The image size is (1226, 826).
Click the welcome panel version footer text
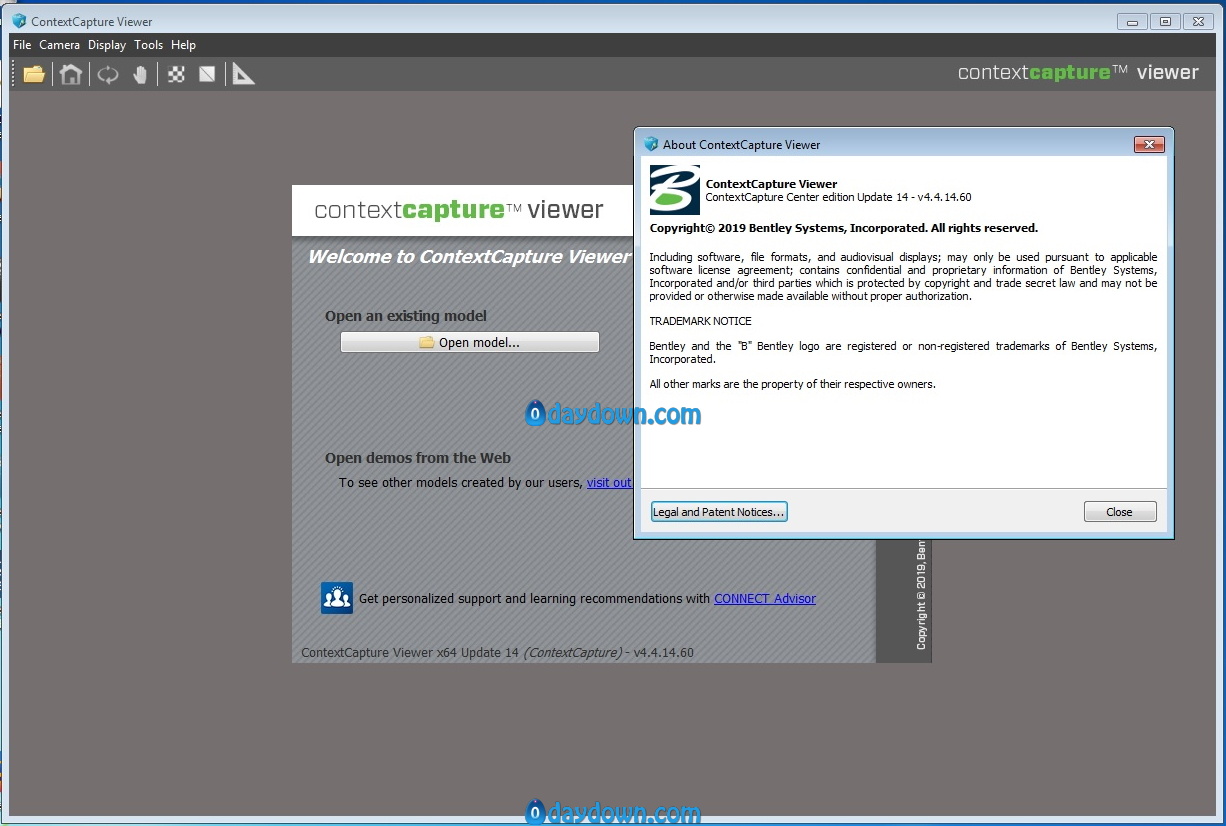(497, 653)
